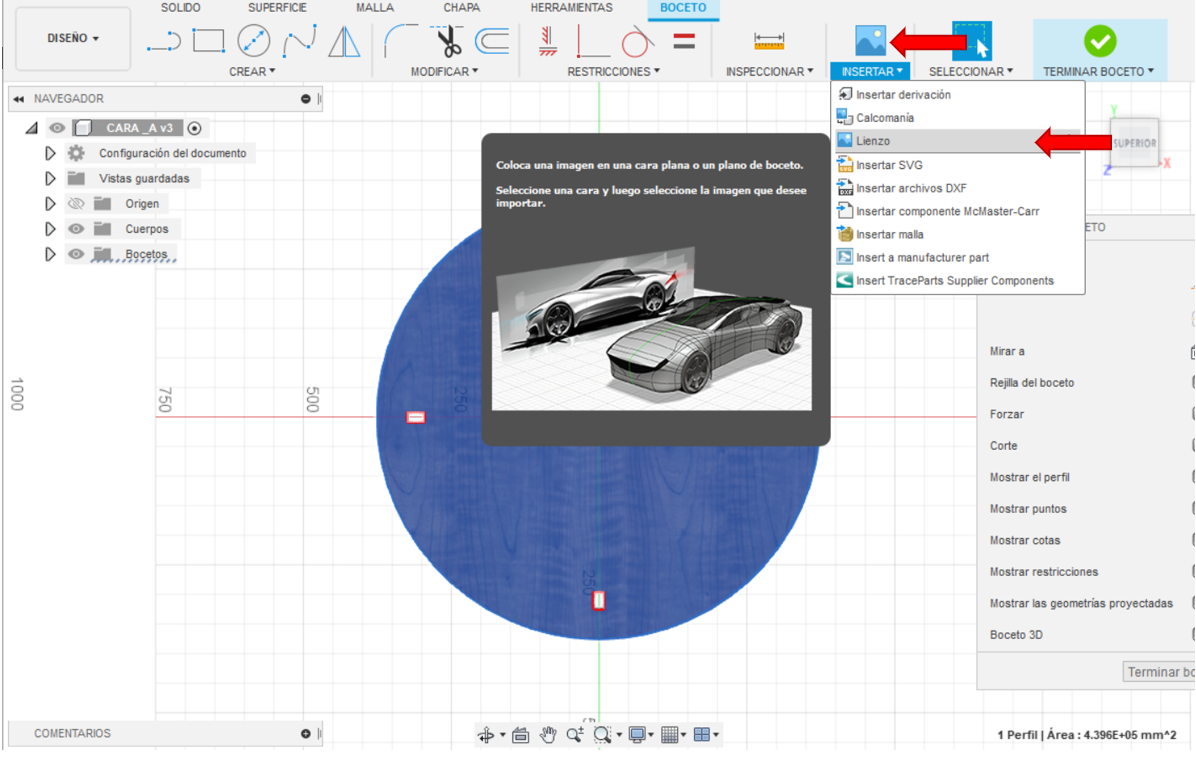1196x757 pixels.
Task: Choose Insertar archivos DXF entry
Action: pos(957,188)
